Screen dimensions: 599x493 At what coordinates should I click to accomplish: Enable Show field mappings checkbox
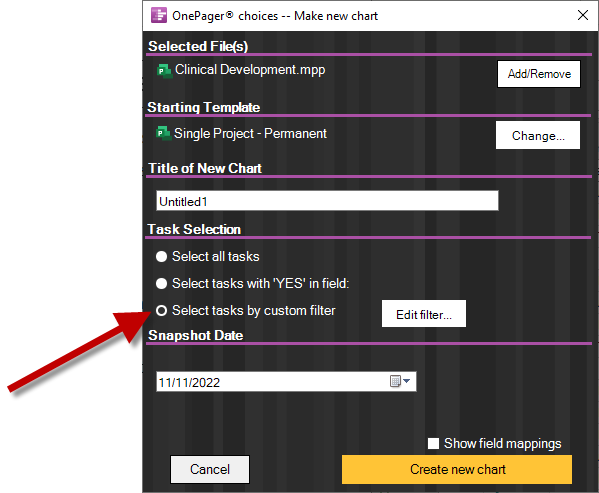point(433,443)
